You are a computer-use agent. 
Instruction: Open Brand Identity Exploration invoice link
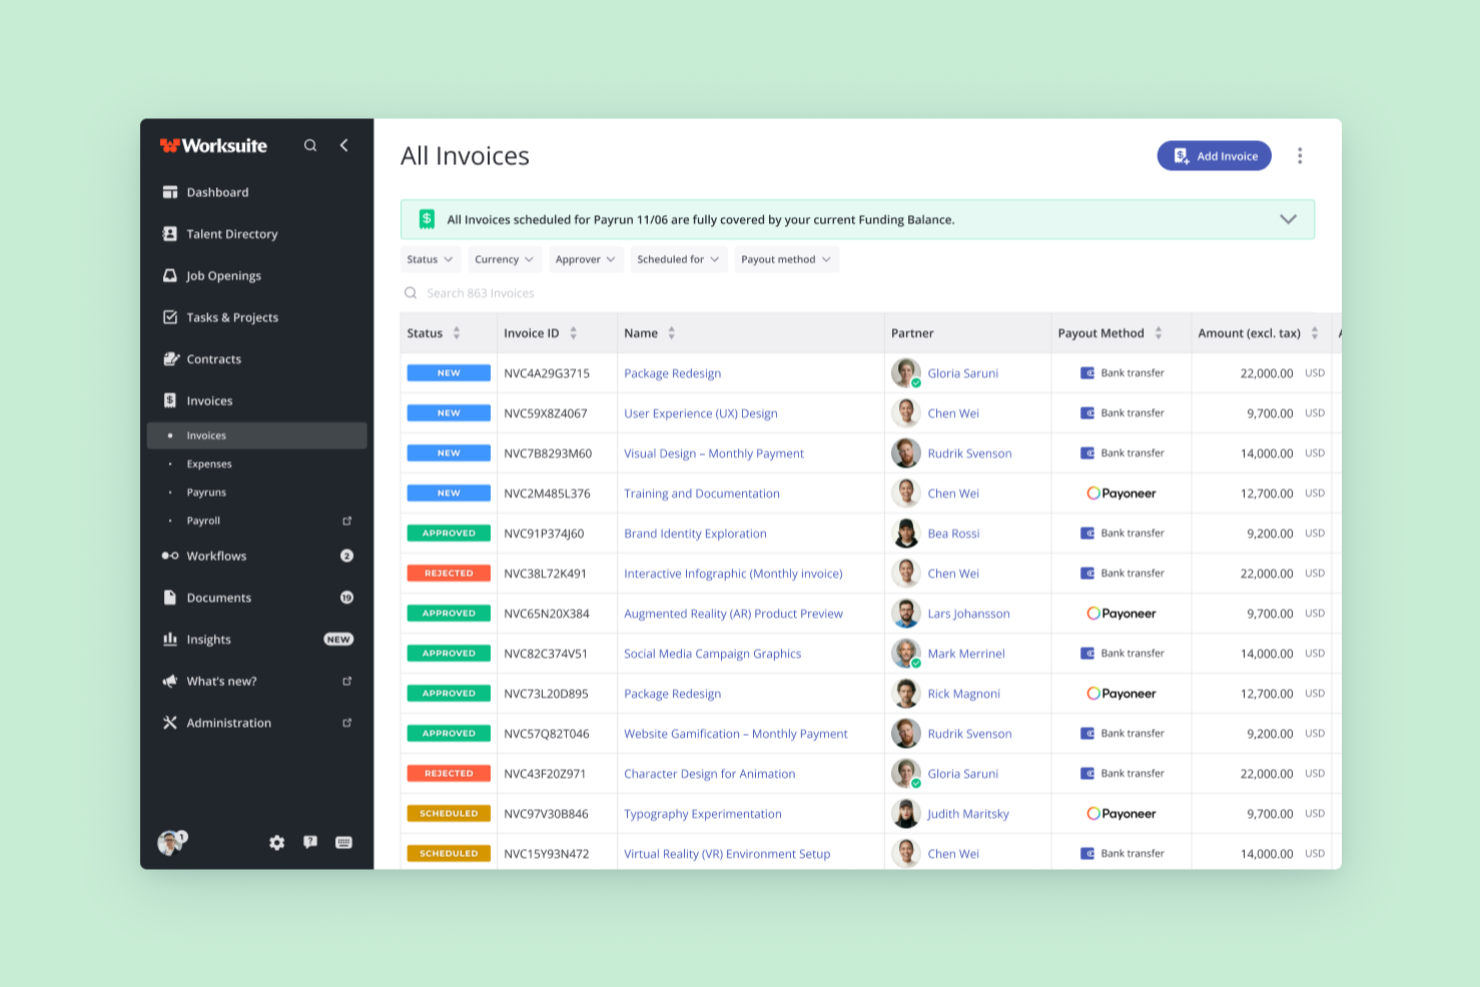click(695, 533)
